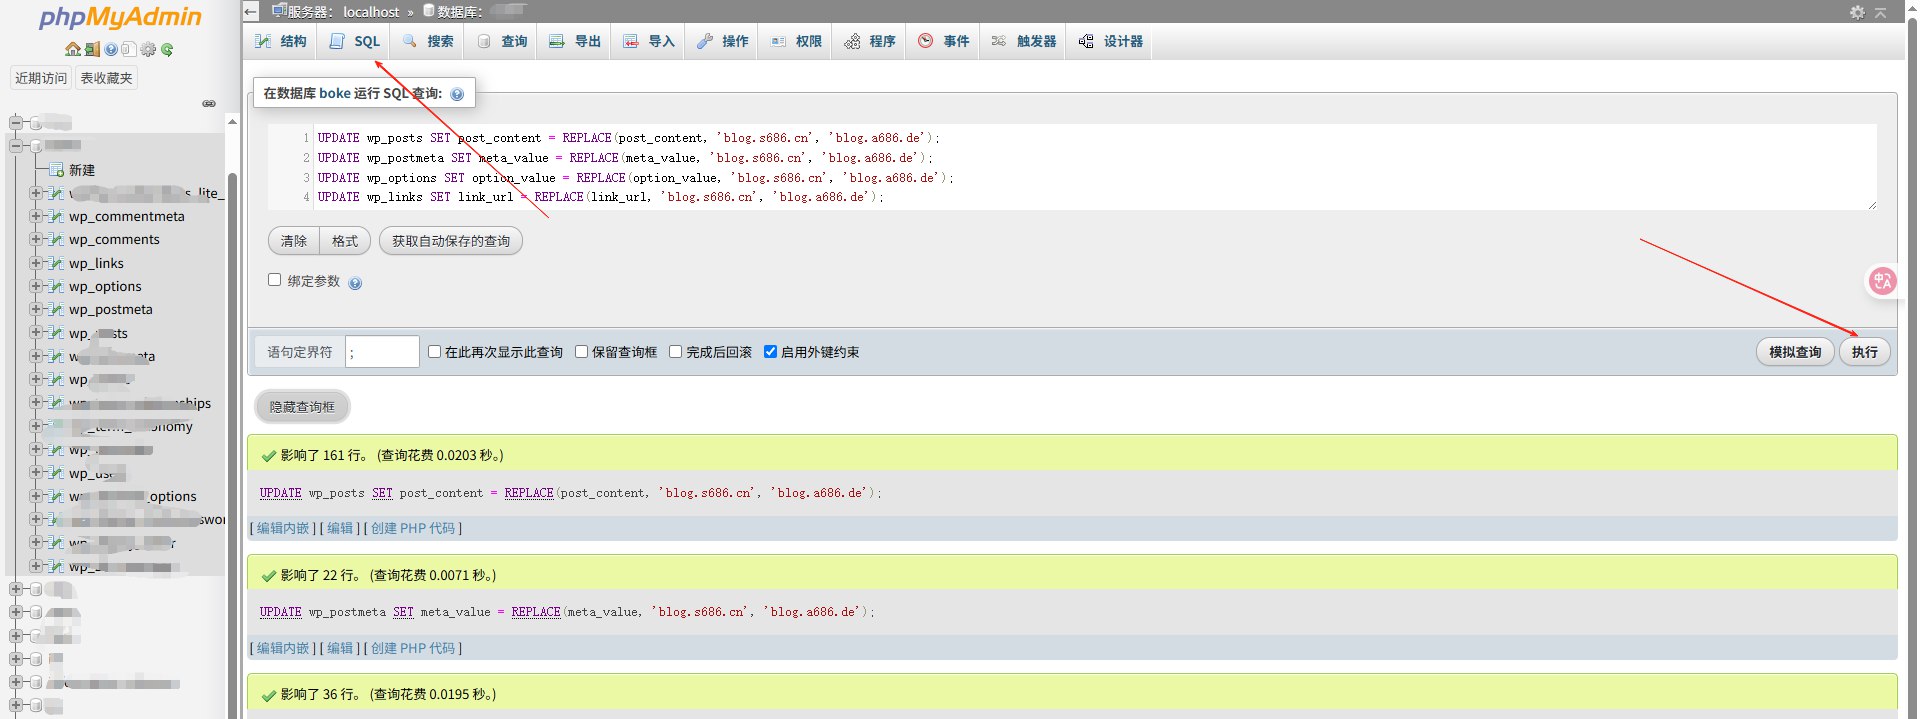Screen dimensions: 1920x719
Task: Click the 隐藏查询框 button
Action: click(x=302, y=407)
